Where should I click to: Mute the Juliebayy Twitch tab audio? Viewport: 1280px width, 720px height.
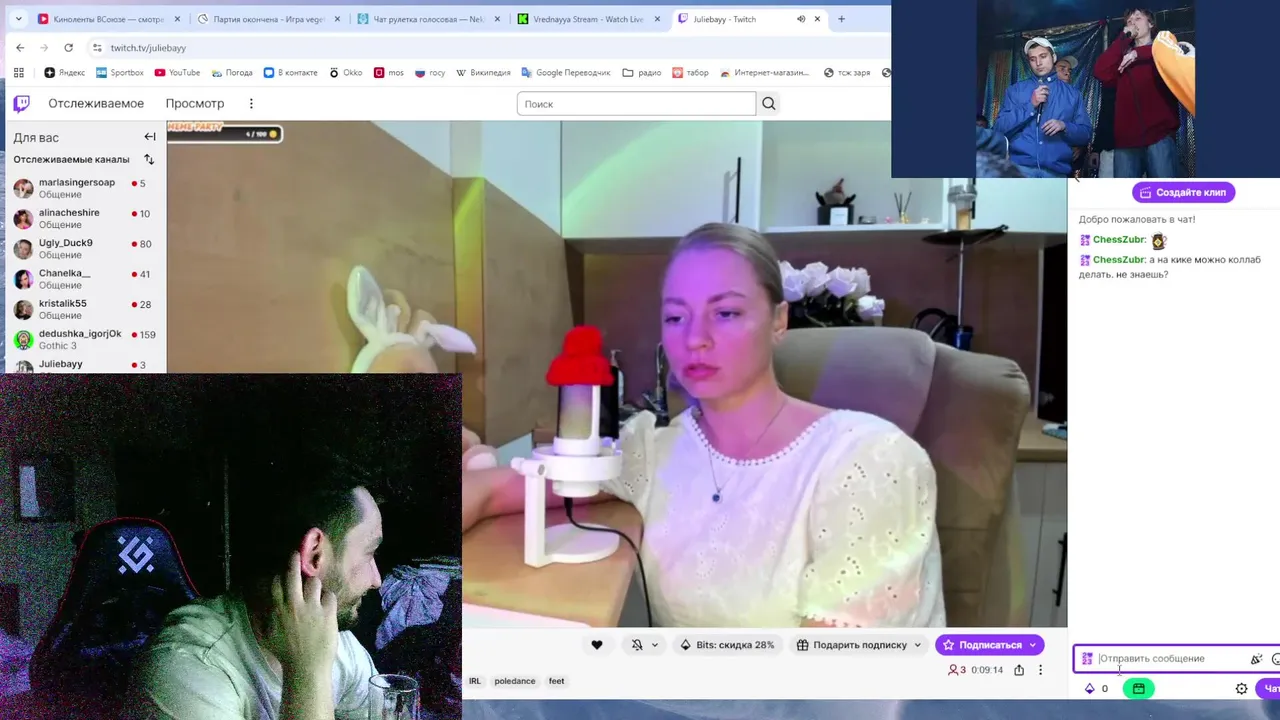[x=801, y=19]
